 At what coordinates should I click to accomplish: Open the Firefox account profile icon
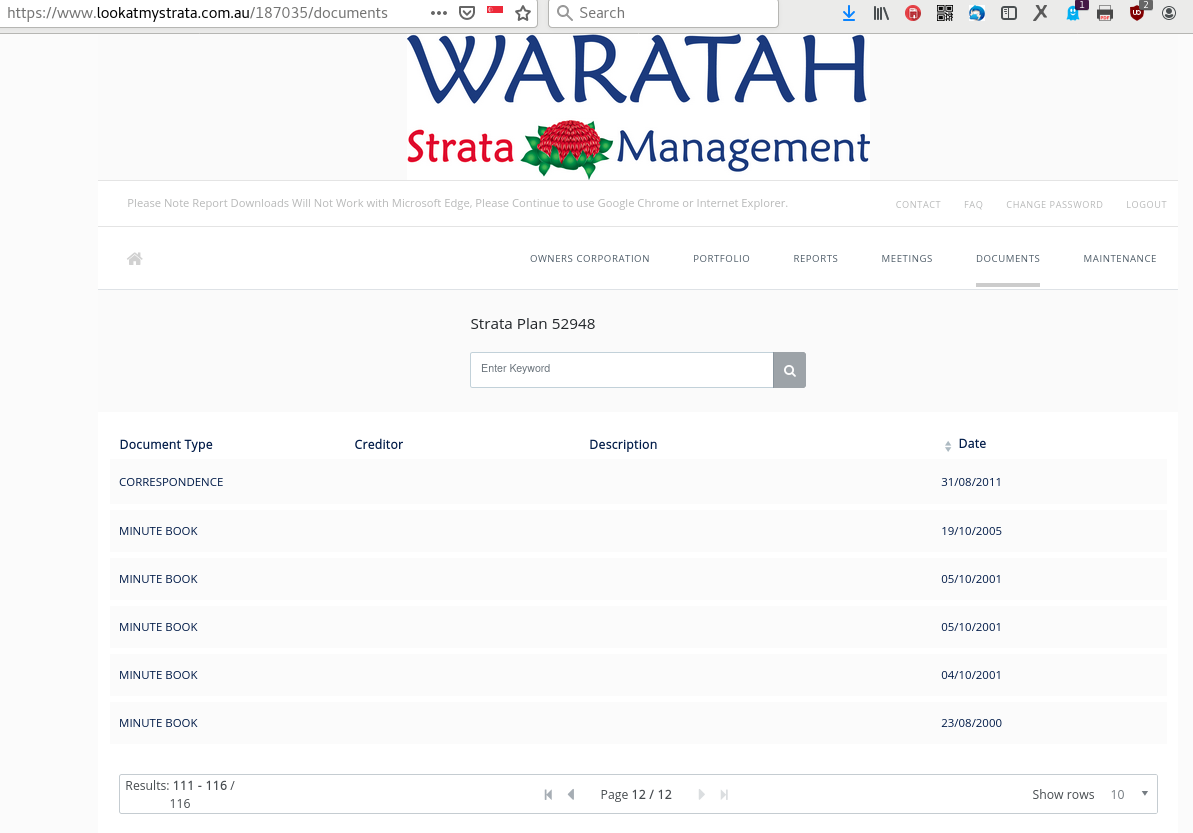pyautogui.click(x=1169, y=13)
